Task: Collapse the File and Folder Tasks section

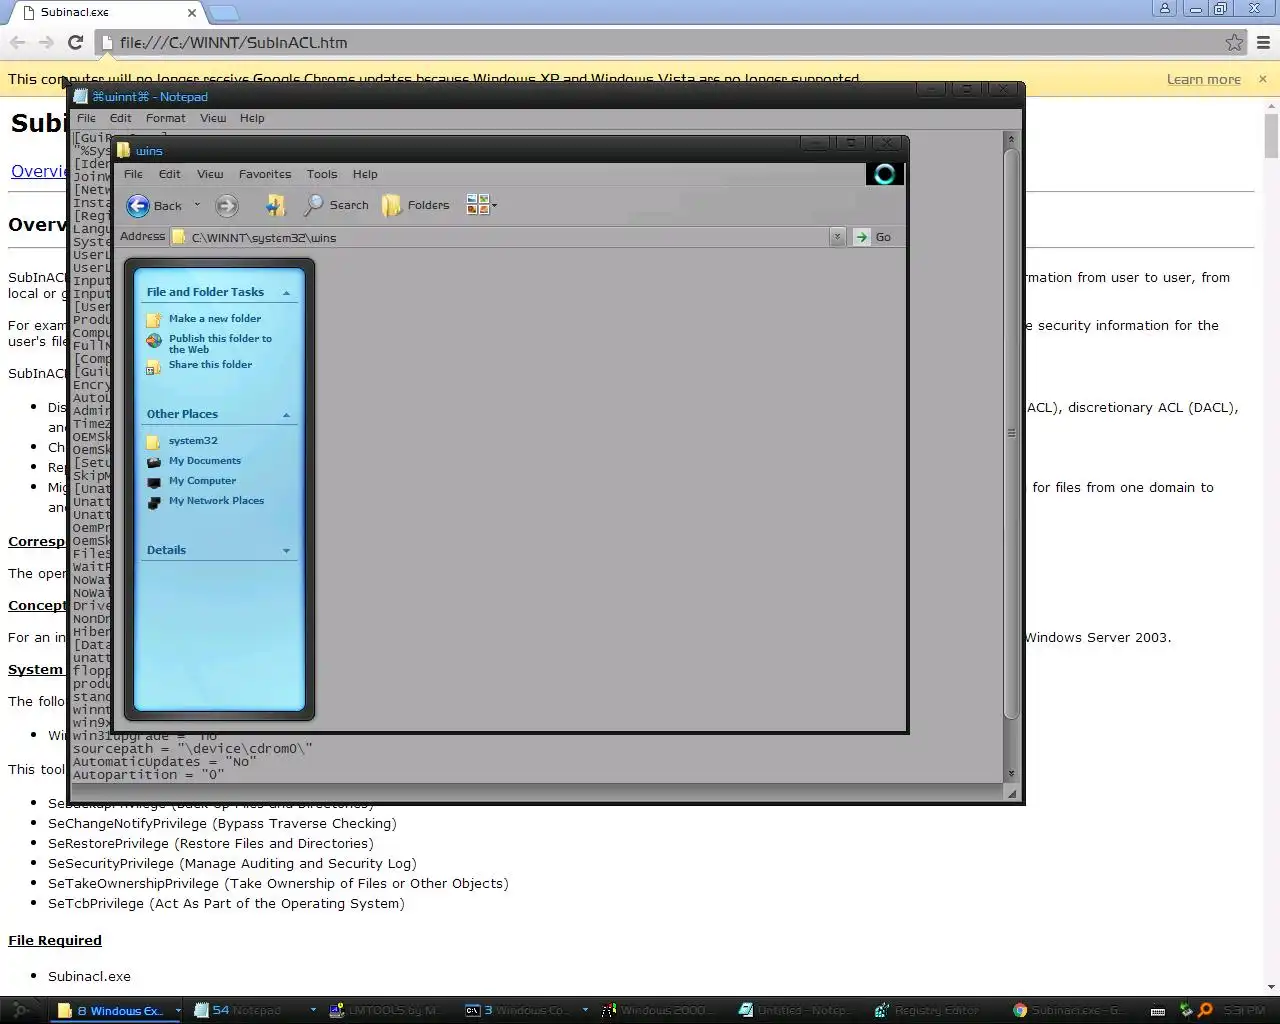Action: click(287, 293)
